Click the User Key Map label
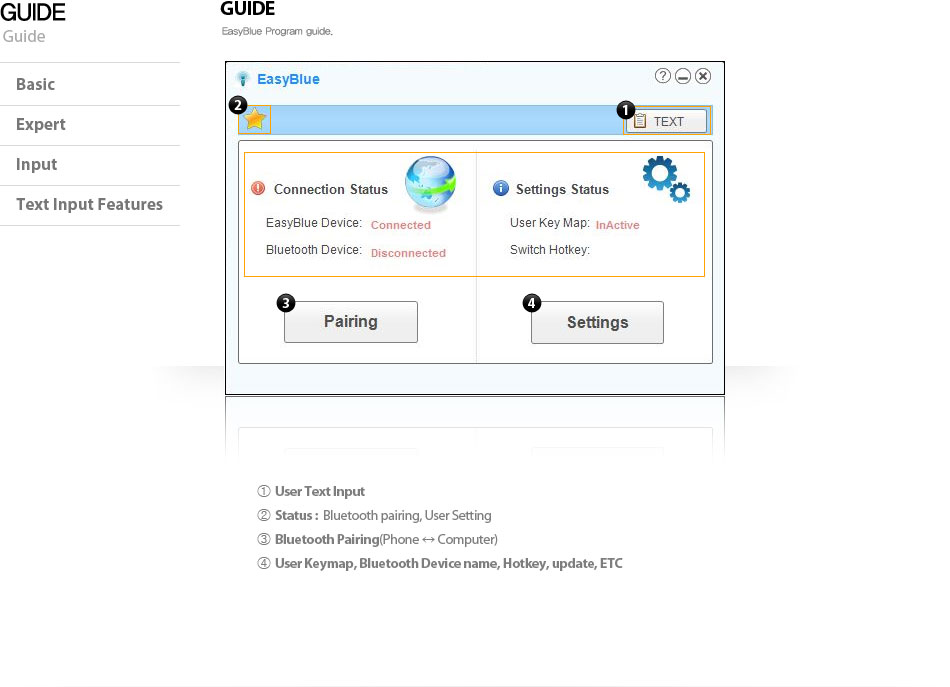Image resolution: width=950 pixels, height=687 pixels. pos(550,223)
